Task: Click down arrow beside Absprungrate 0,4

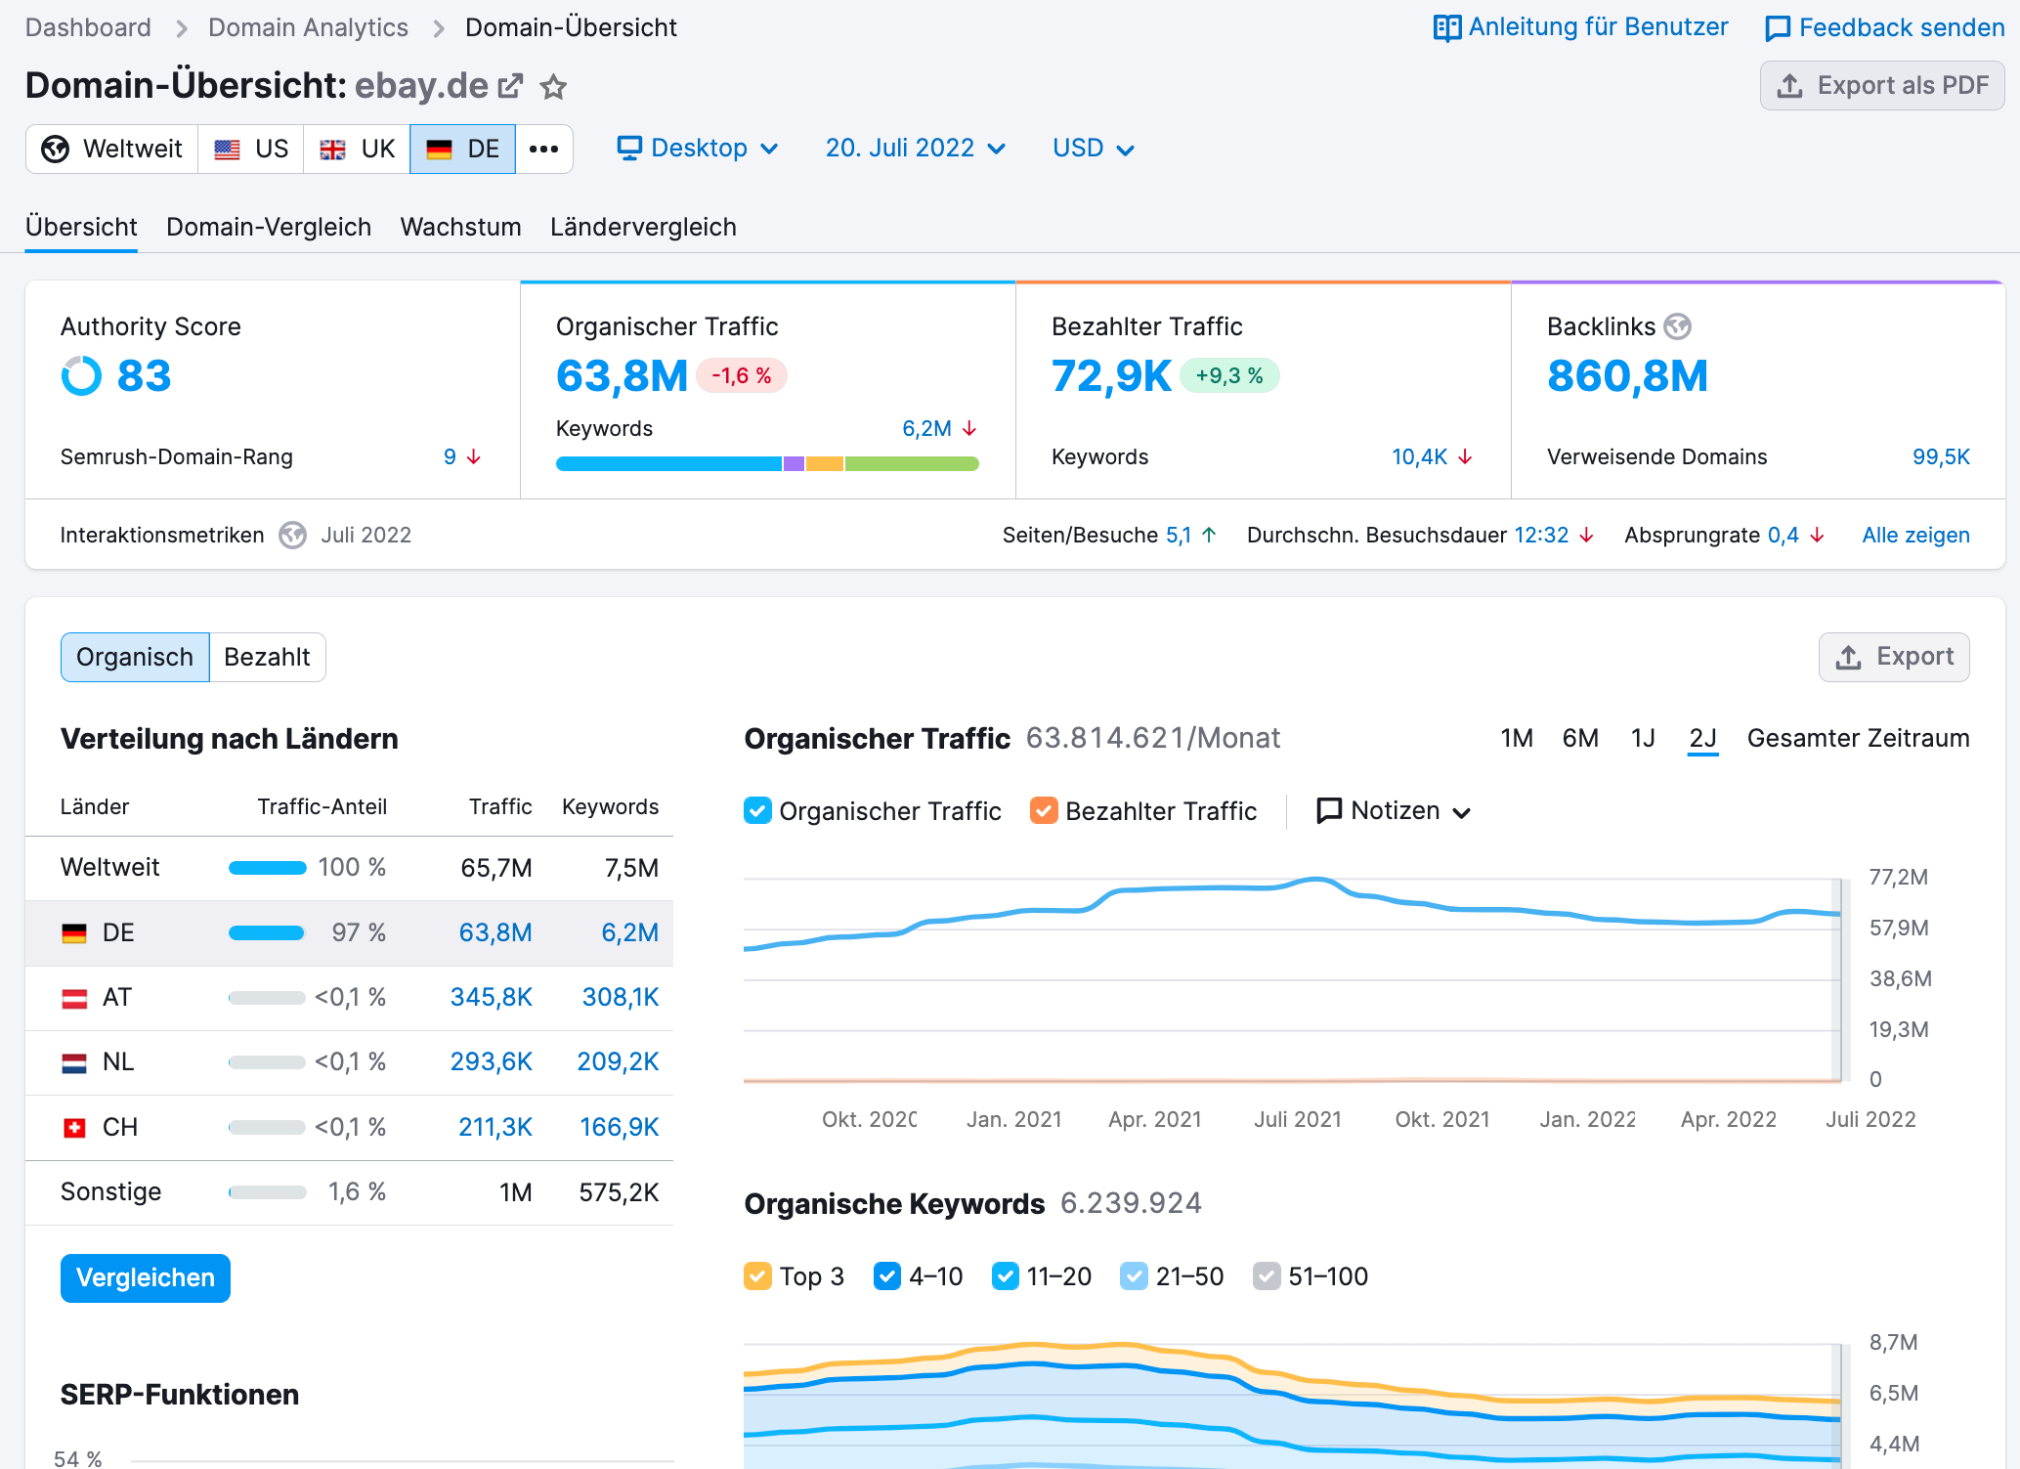Action: coord(1817,535)
